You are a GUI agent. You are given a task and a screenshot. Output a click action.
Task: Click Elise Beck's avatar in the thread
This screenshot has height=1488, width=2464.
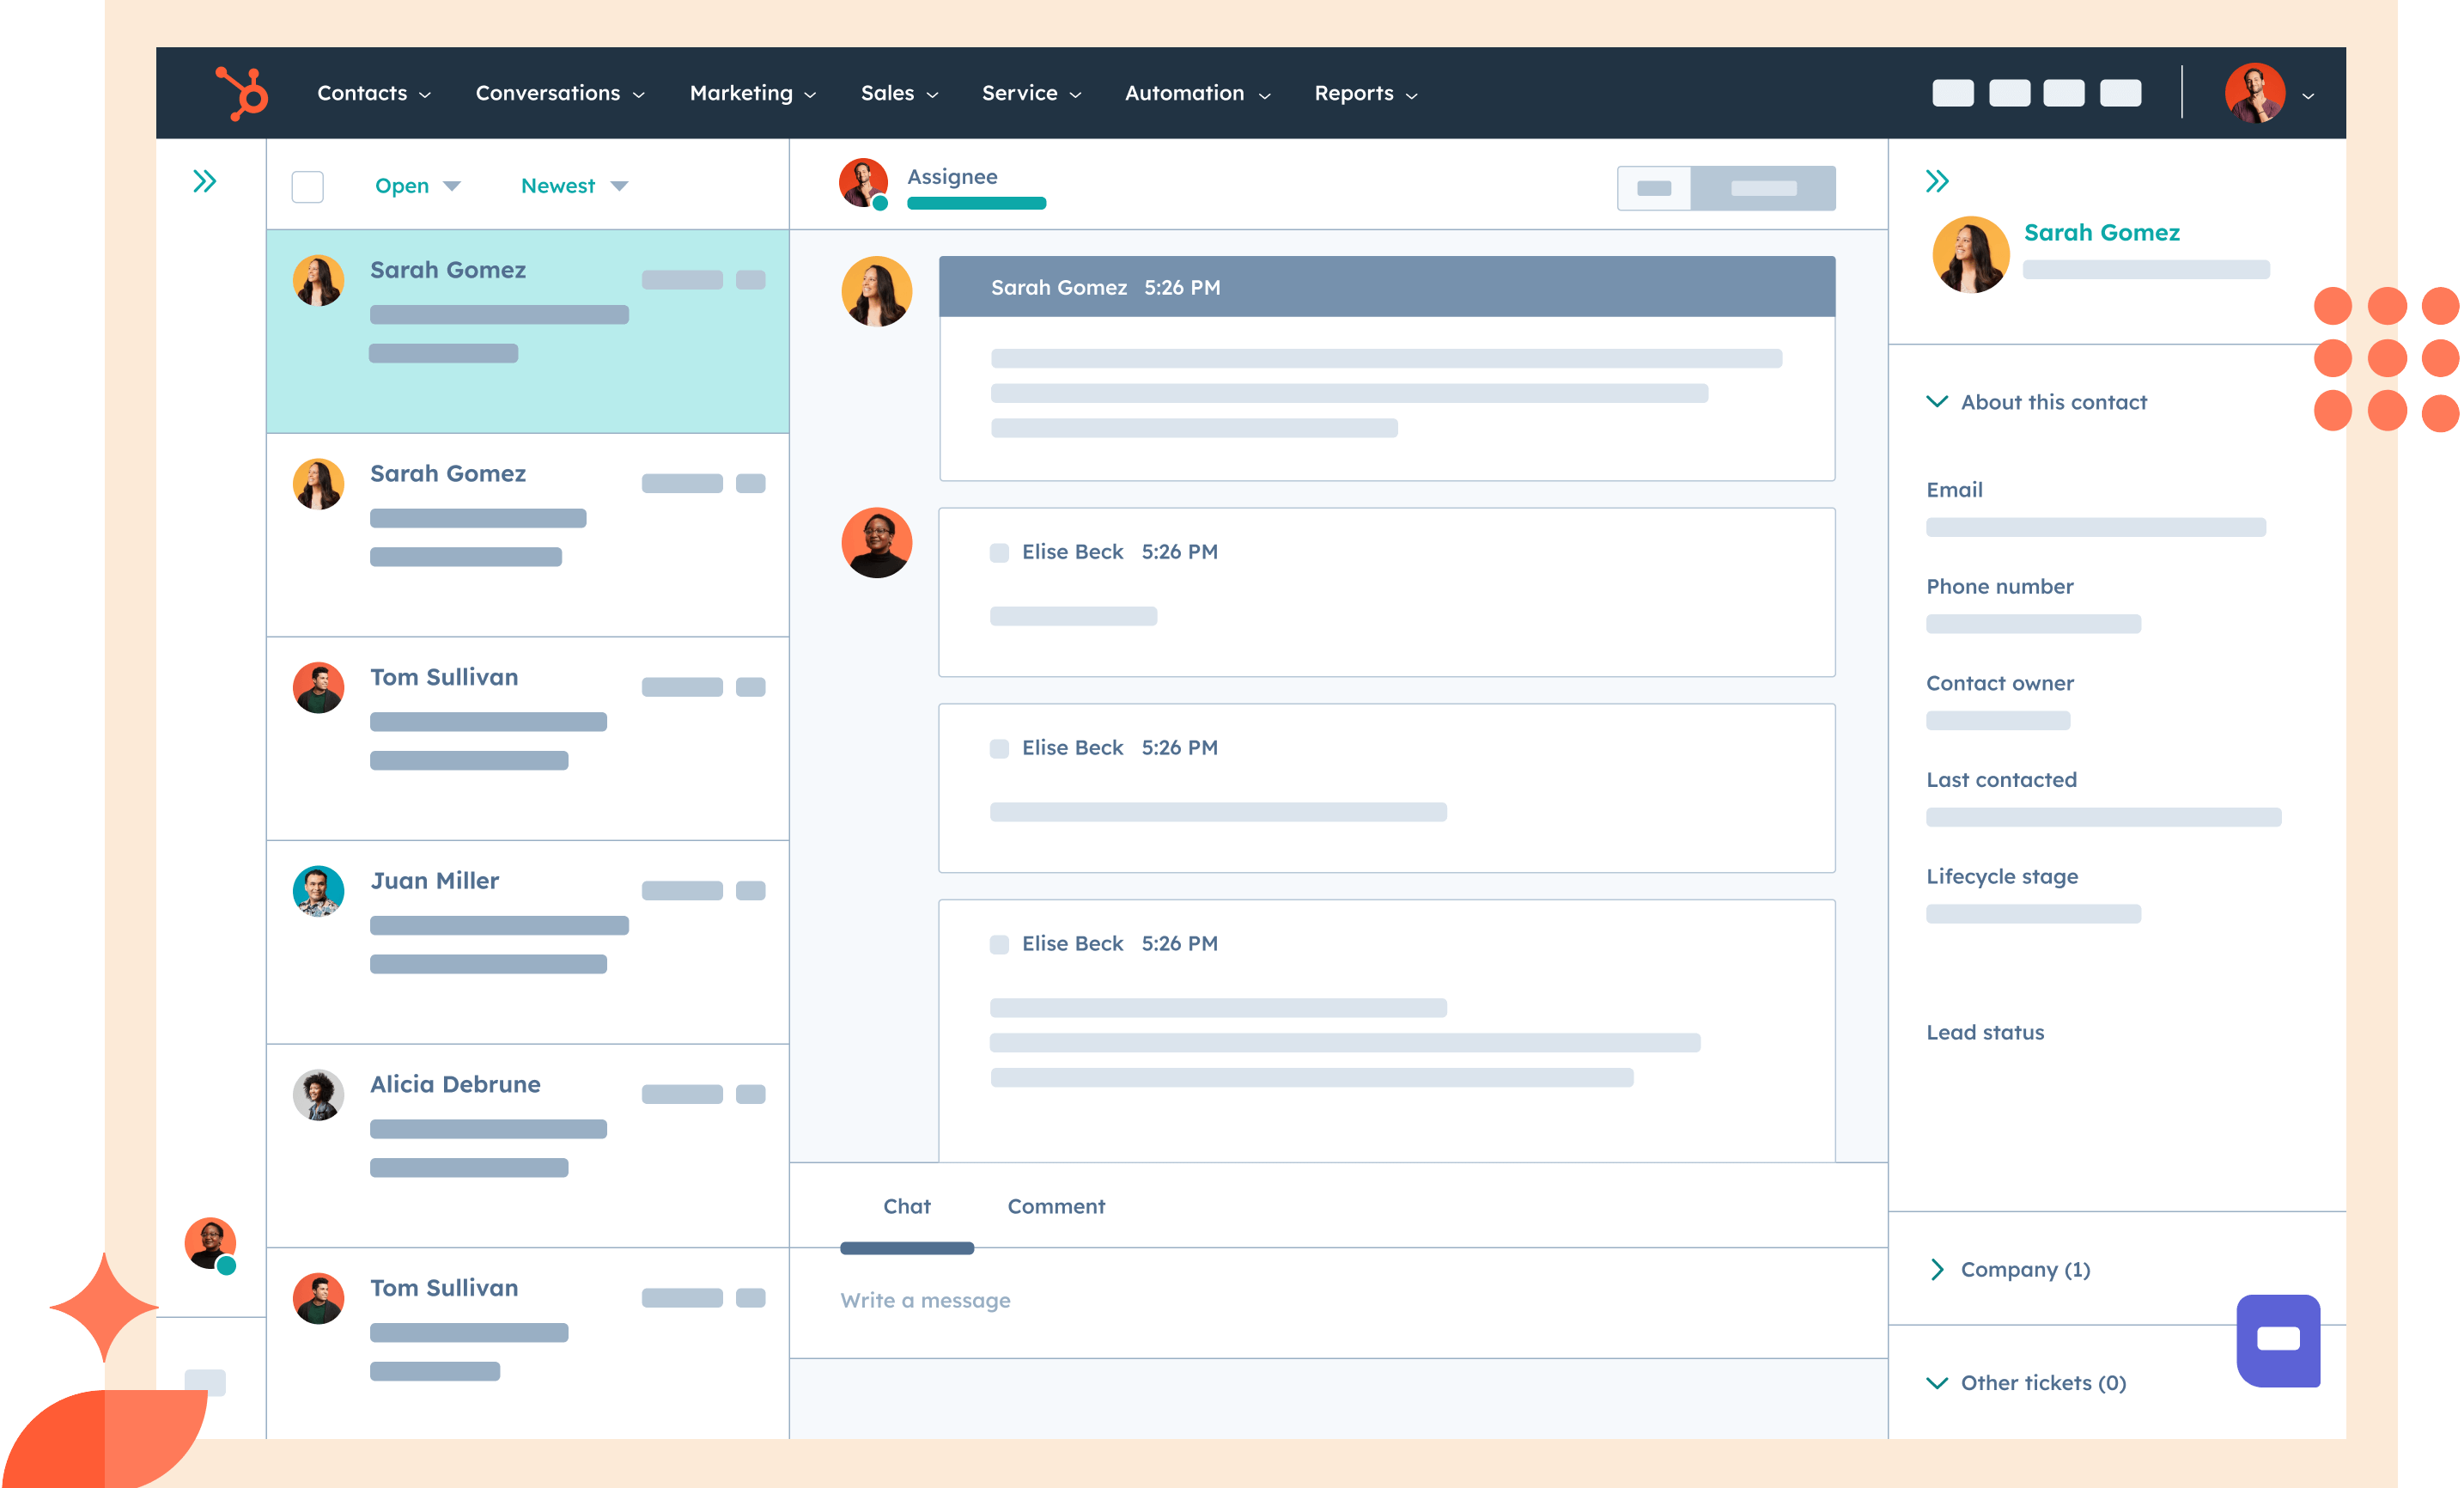coord(877,543)
